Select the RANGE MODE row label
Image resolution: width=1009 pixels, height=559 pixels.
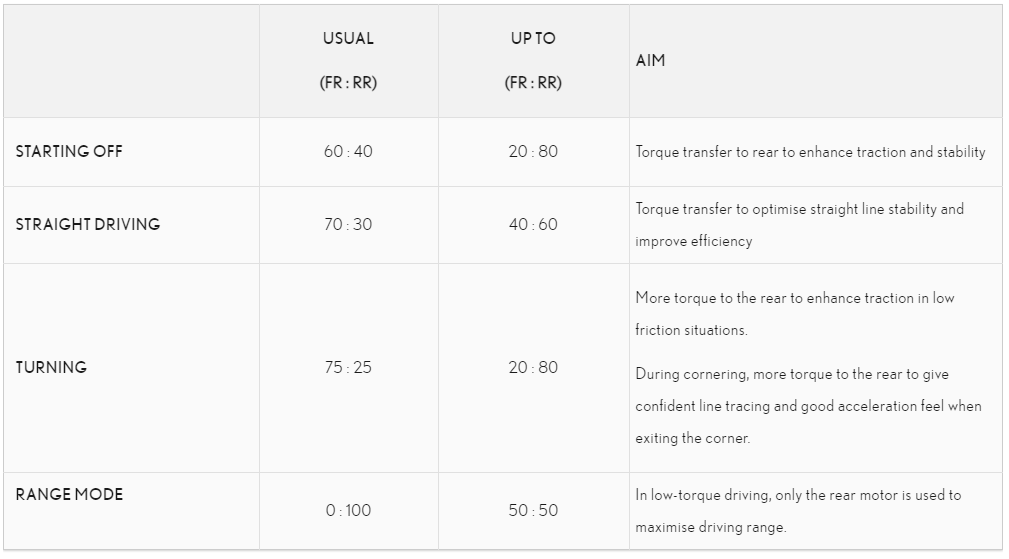(x=69, y=494)
